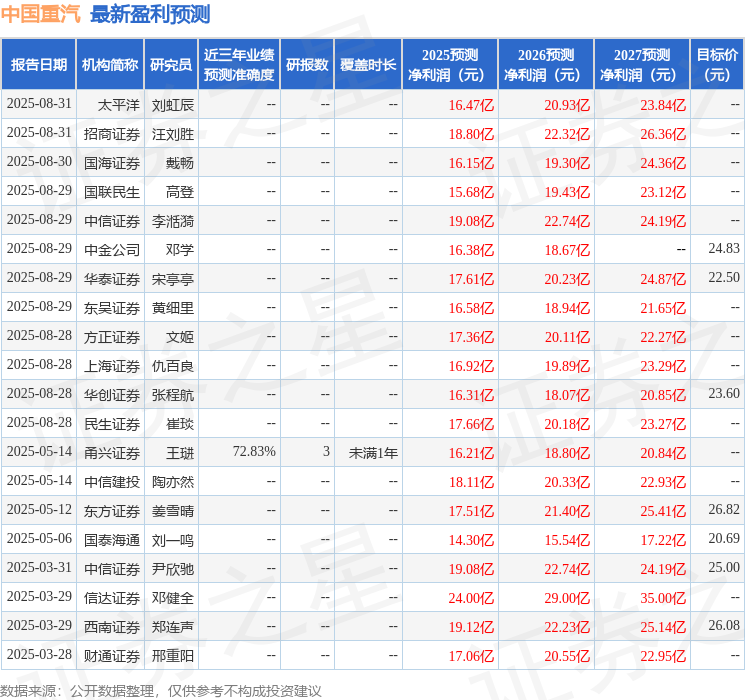
Task: Select the 2027预测净利润 column header
Action: click(x=642, y=65)
